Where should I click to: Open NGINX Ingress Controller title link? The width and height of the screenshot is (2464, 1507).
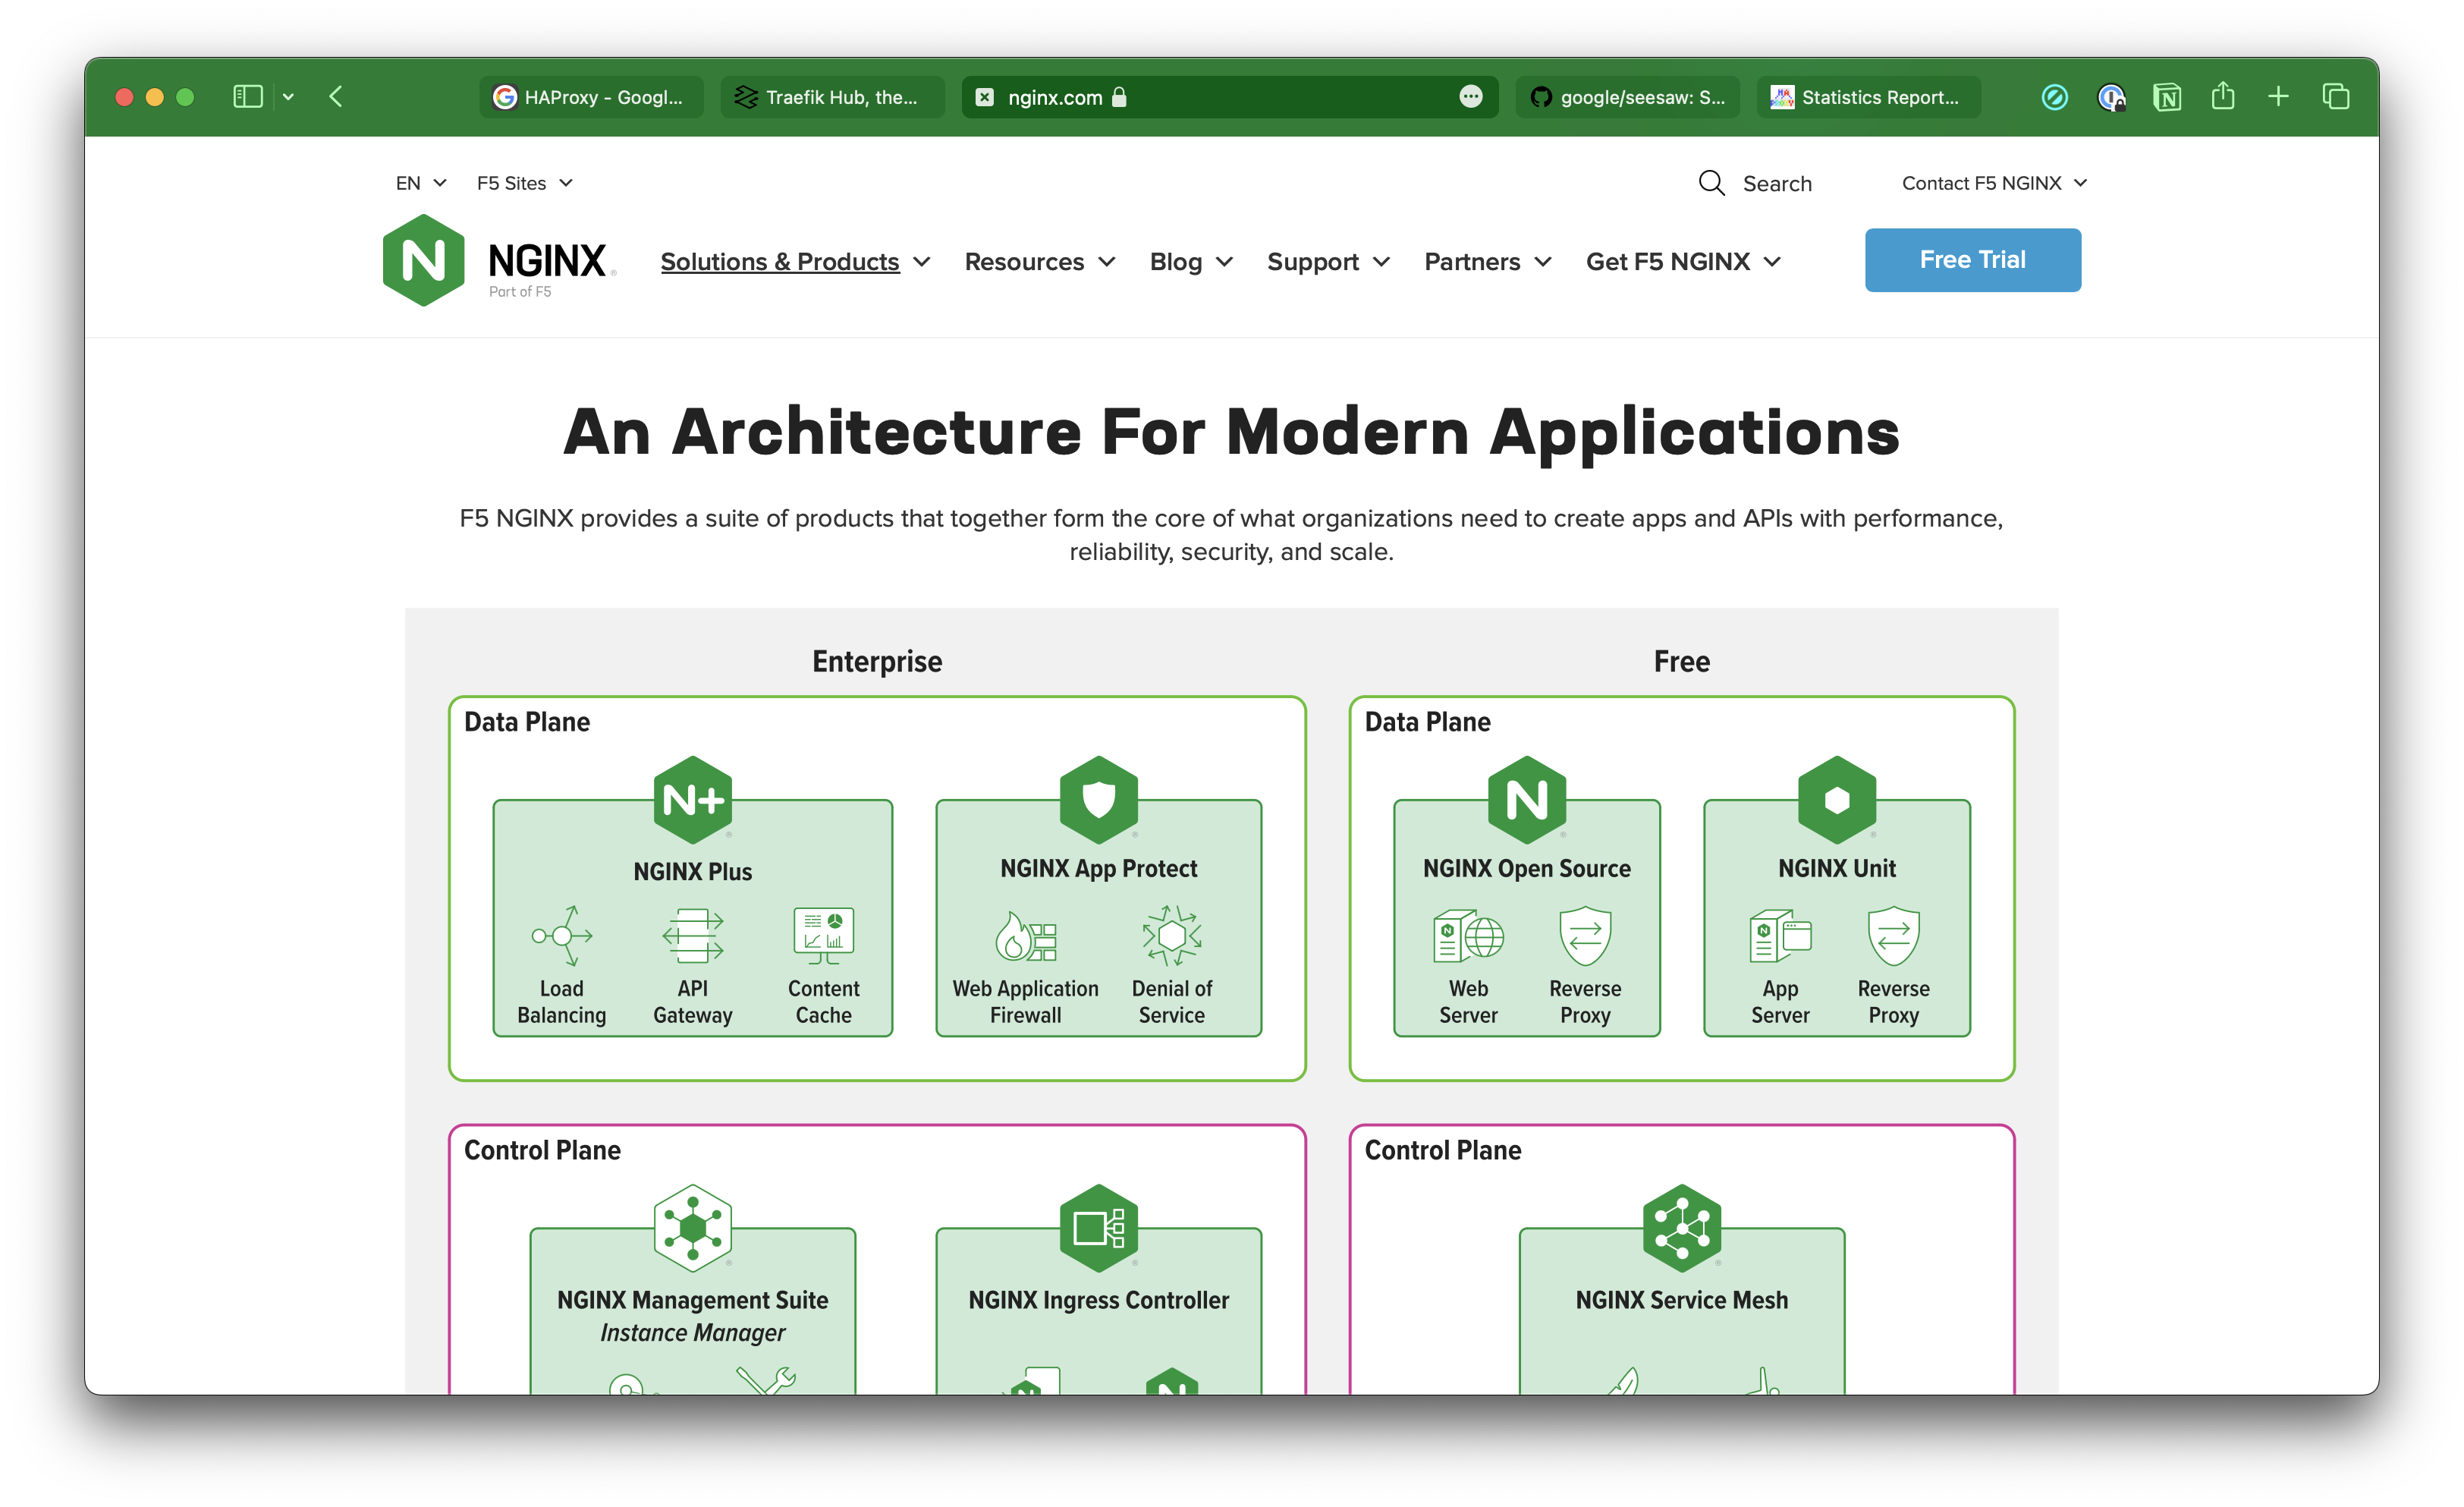1099,1300
